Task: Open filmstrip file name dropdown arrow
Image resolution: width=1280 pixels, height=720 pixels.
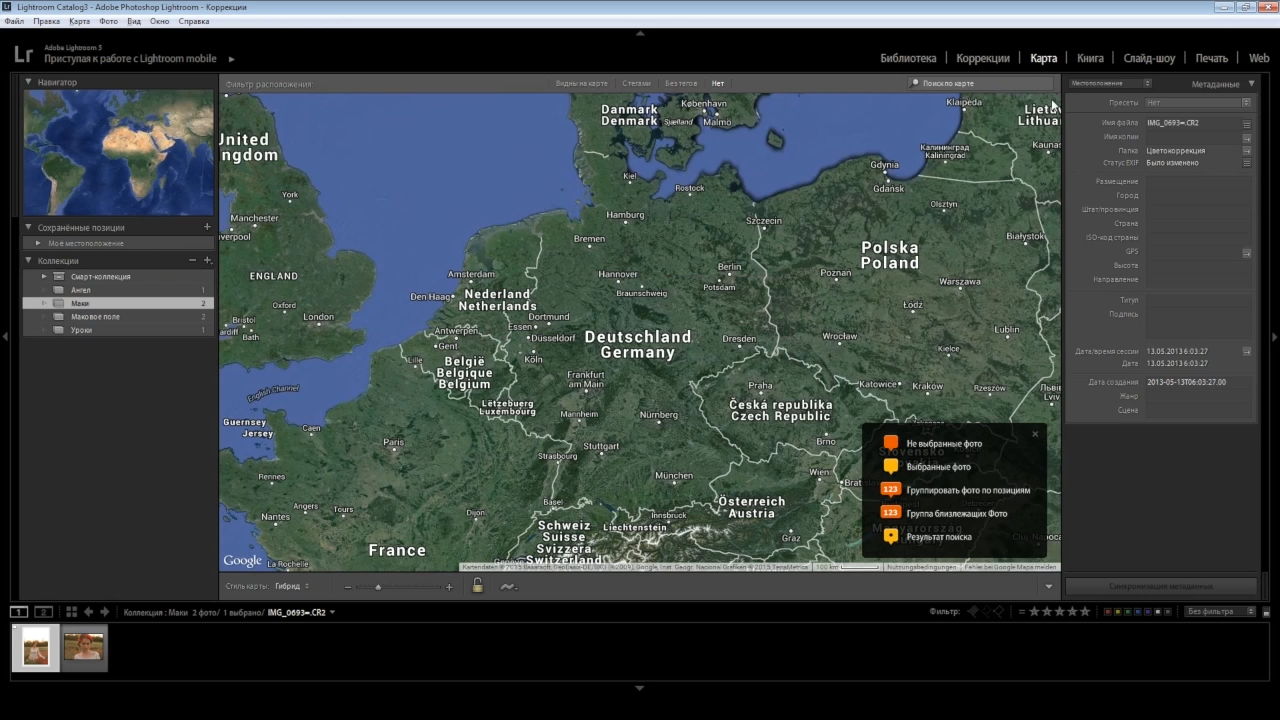Action: pyautogui.click(x=332, y=612)
